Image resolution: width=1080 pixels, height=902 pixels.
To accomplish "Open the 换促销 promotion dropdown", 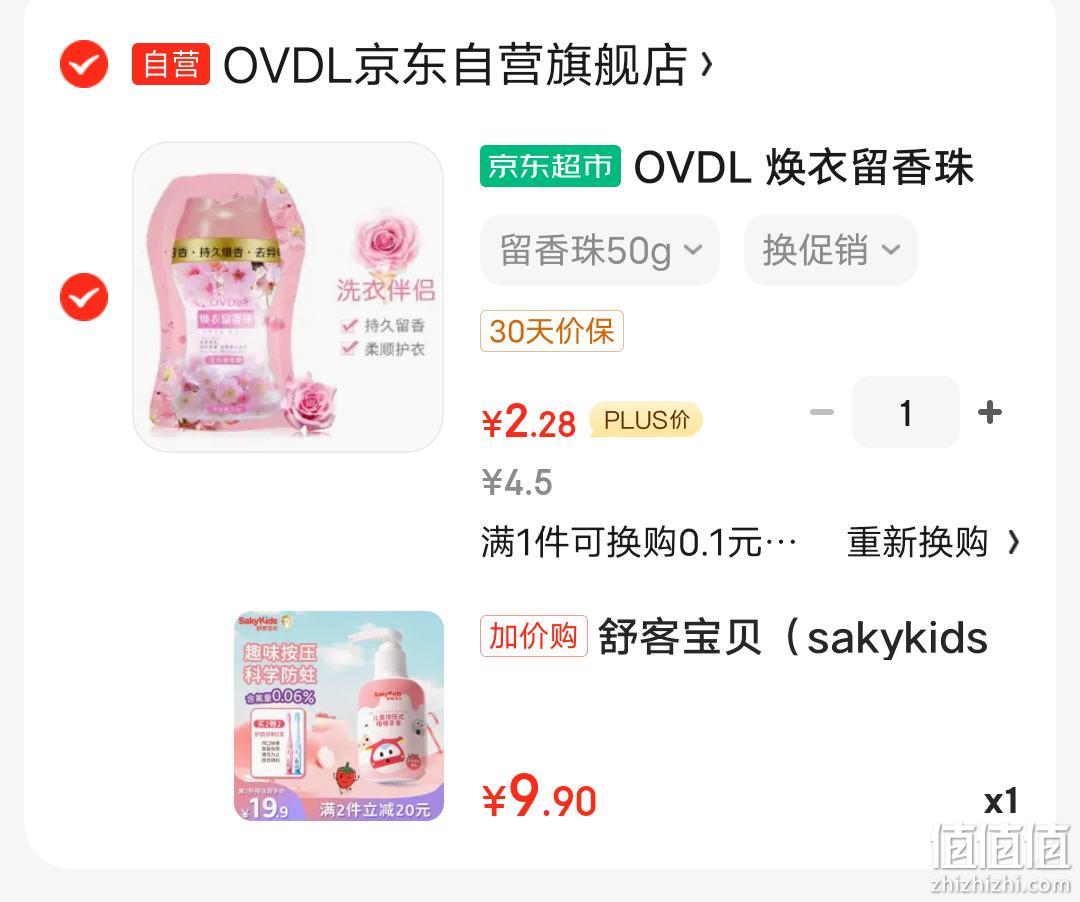I will (x=831, y=249).
